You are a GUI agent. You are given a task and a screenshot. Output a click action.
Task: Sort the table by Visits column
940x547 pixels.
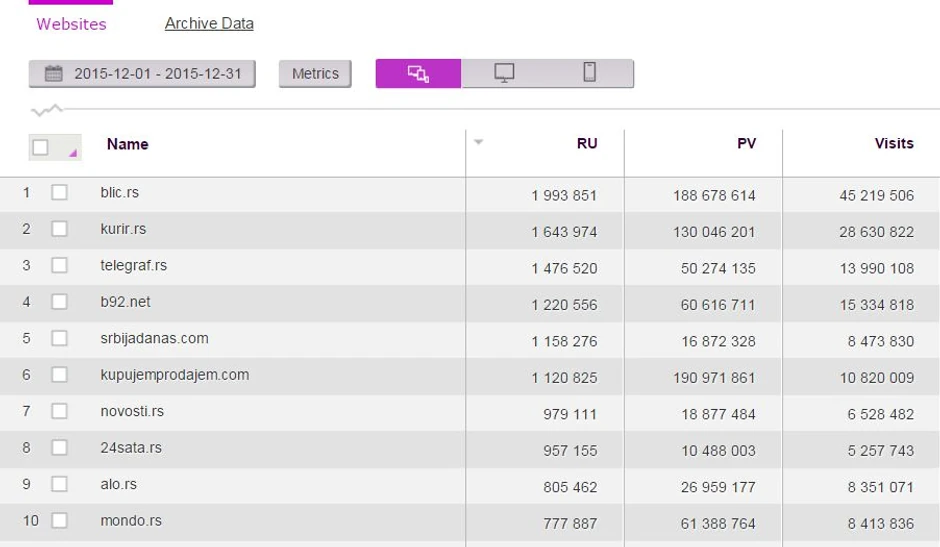(893, 144)
